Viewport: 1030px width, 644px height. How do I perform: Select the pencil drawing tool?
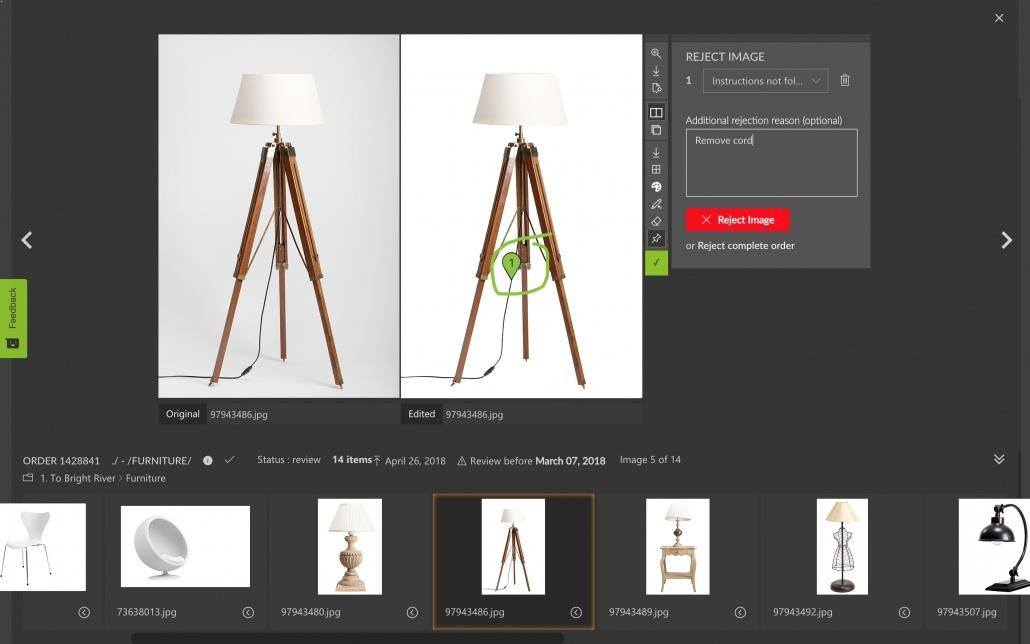656,204
